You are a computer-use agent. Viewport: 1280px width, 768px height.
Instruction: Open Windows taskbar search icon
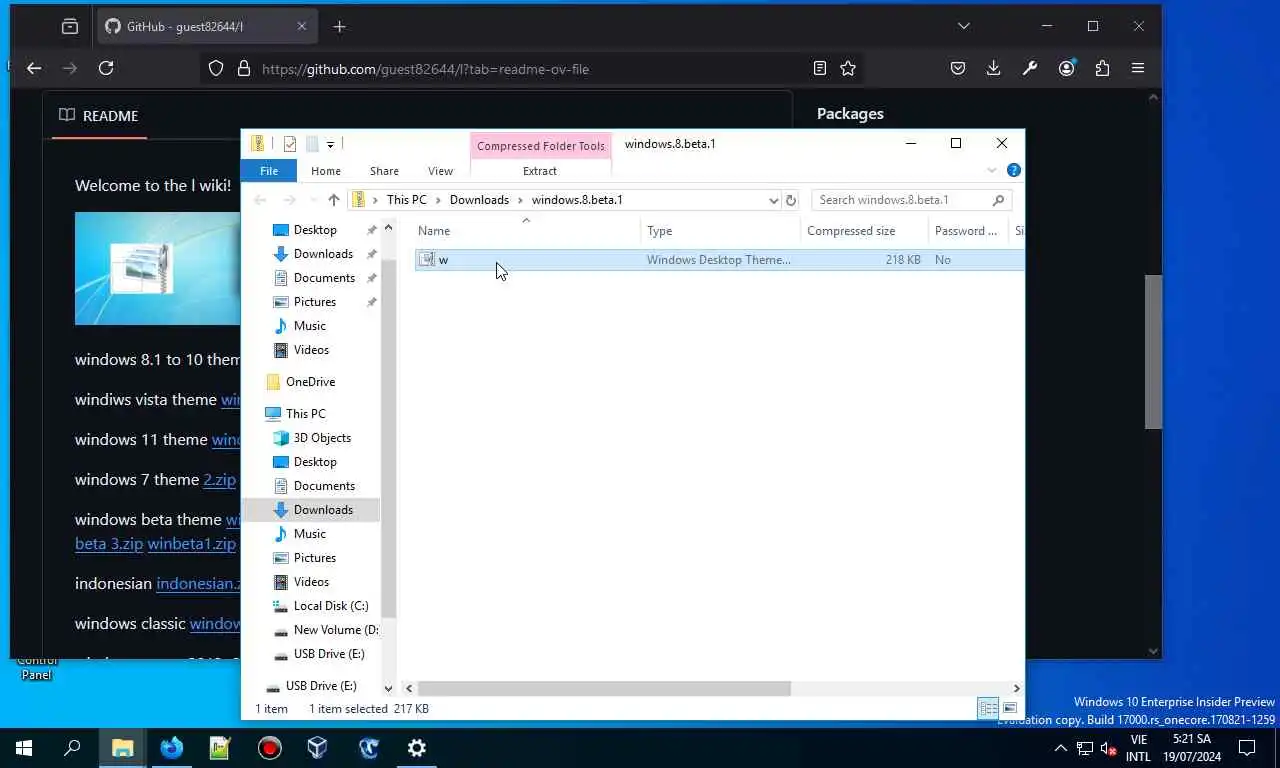(72, 747)
